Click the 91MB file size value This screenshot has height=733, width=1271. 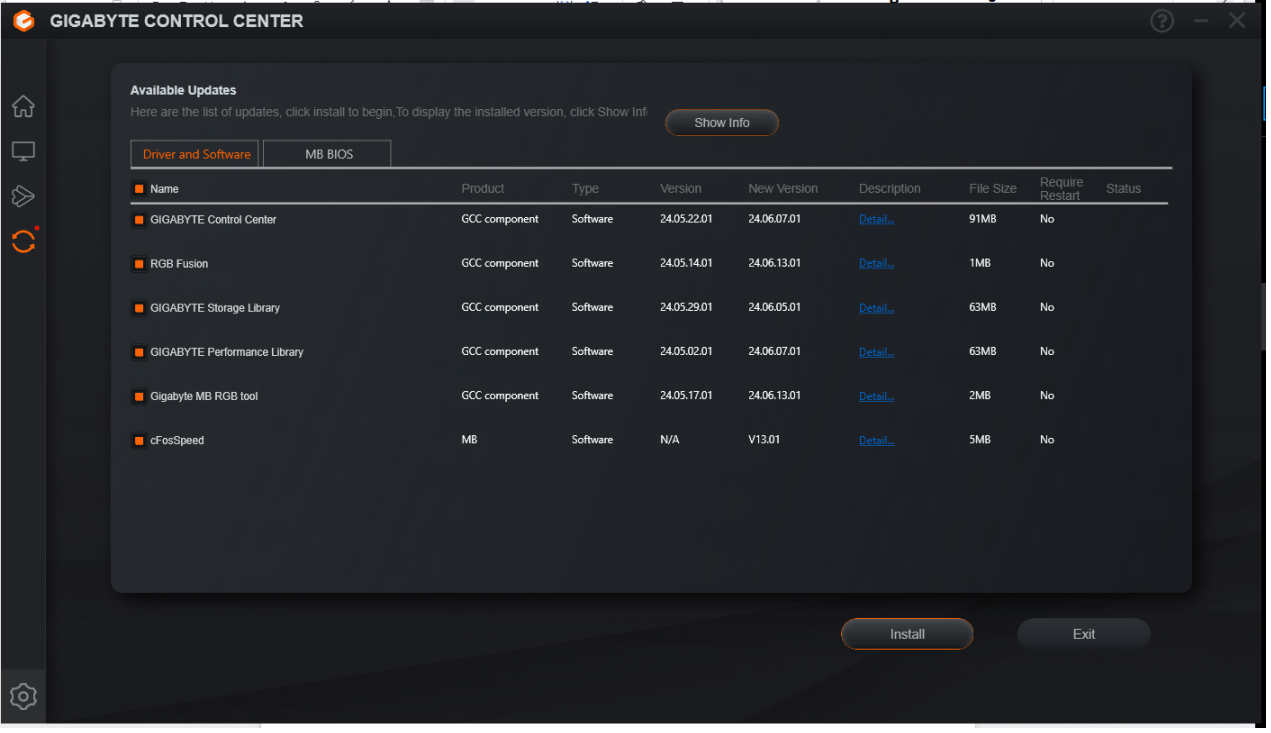(x=982, y=219)
